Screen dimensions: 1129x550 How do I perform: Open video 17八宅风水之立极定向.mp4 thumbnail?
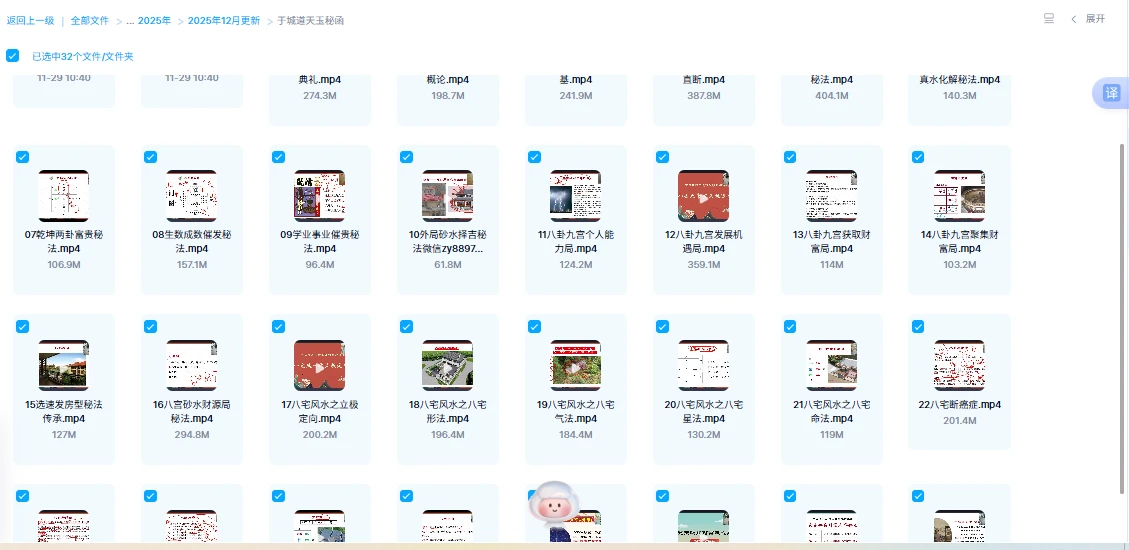(x=319, y=365)
